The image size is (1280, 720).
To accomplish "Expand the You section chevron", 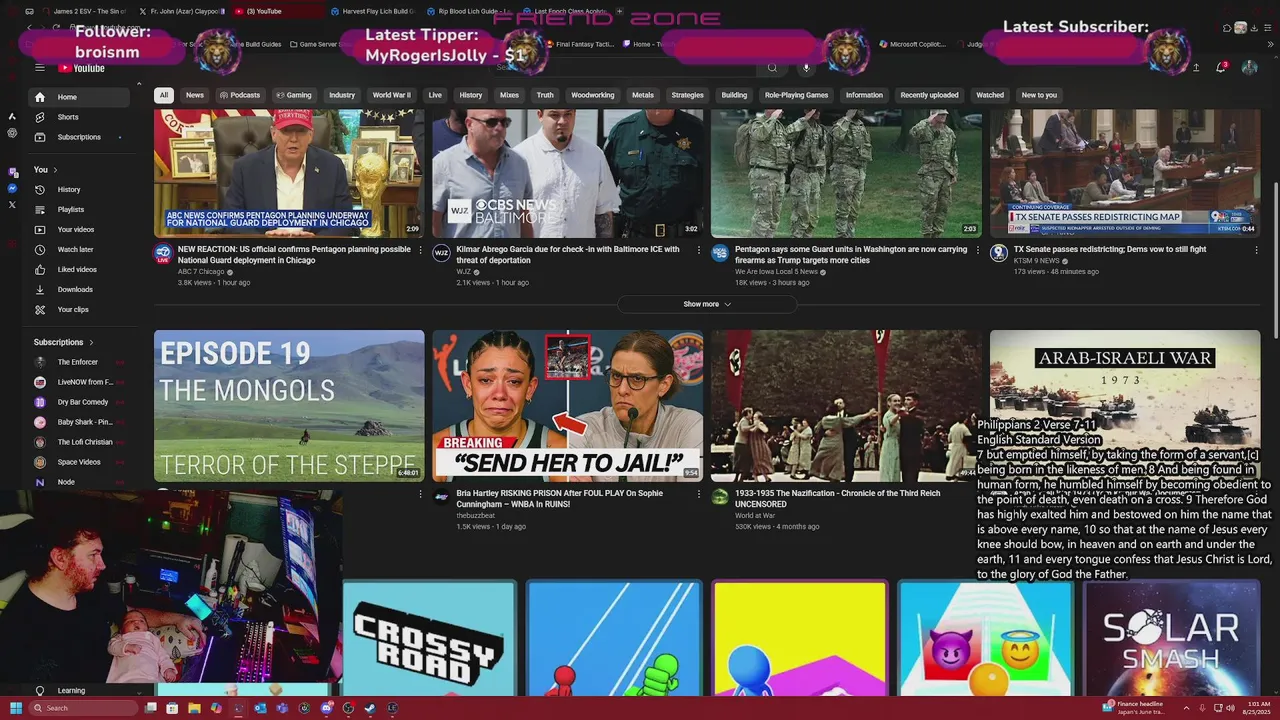I will click(55, 170).
